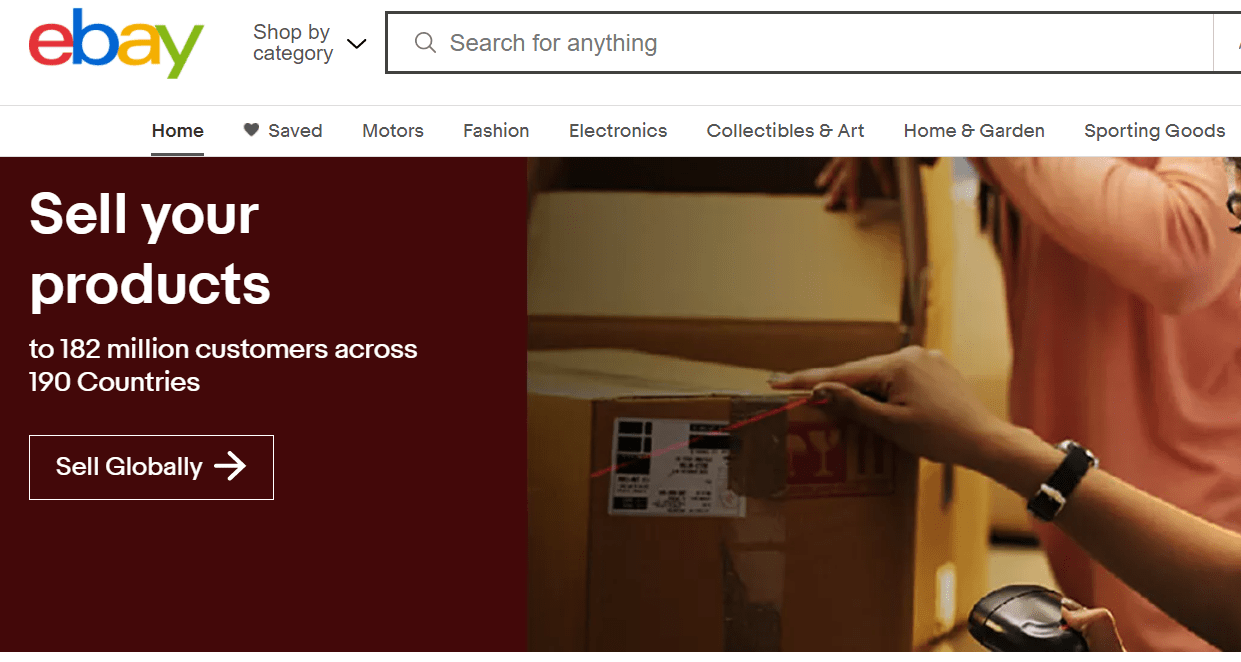Choose the Home & Garden category
The image size is (1241, 662).
point(974,131)
